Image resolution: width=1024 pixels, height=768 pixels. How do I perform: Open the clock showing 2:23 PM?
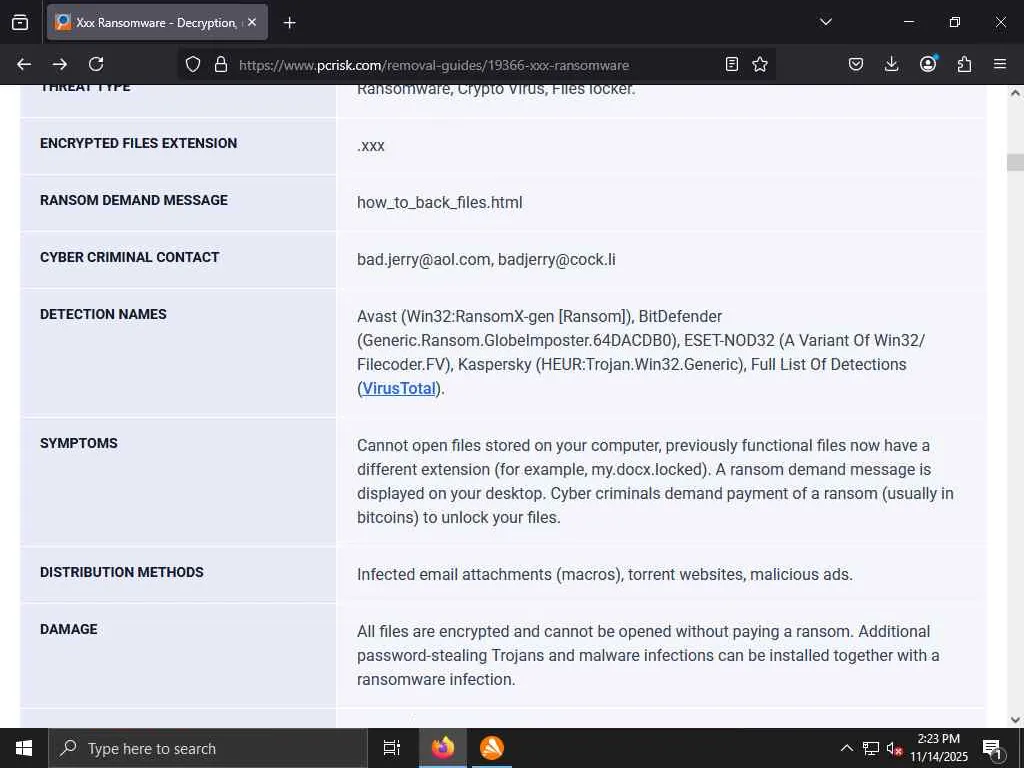[939, 748]
